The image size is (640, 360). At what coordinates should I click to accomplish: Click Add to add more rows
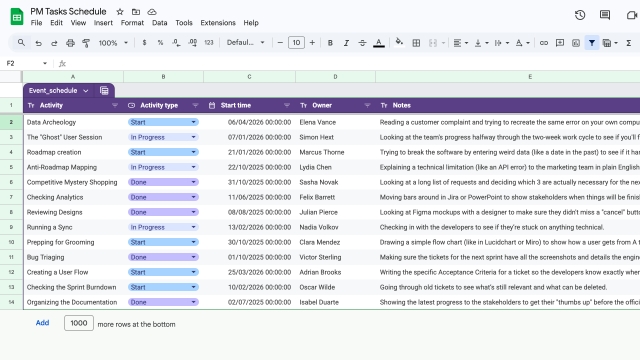(42, 323)
